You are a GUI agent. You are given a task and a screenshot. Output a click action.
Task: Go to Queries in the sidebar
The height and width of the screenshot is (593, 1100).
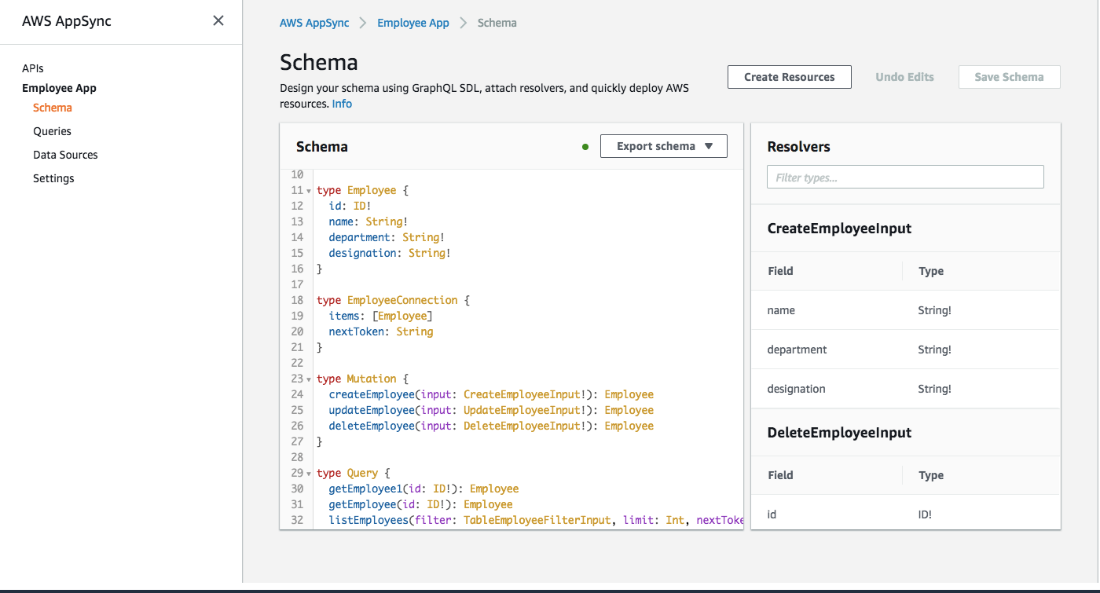coord(52,131)
